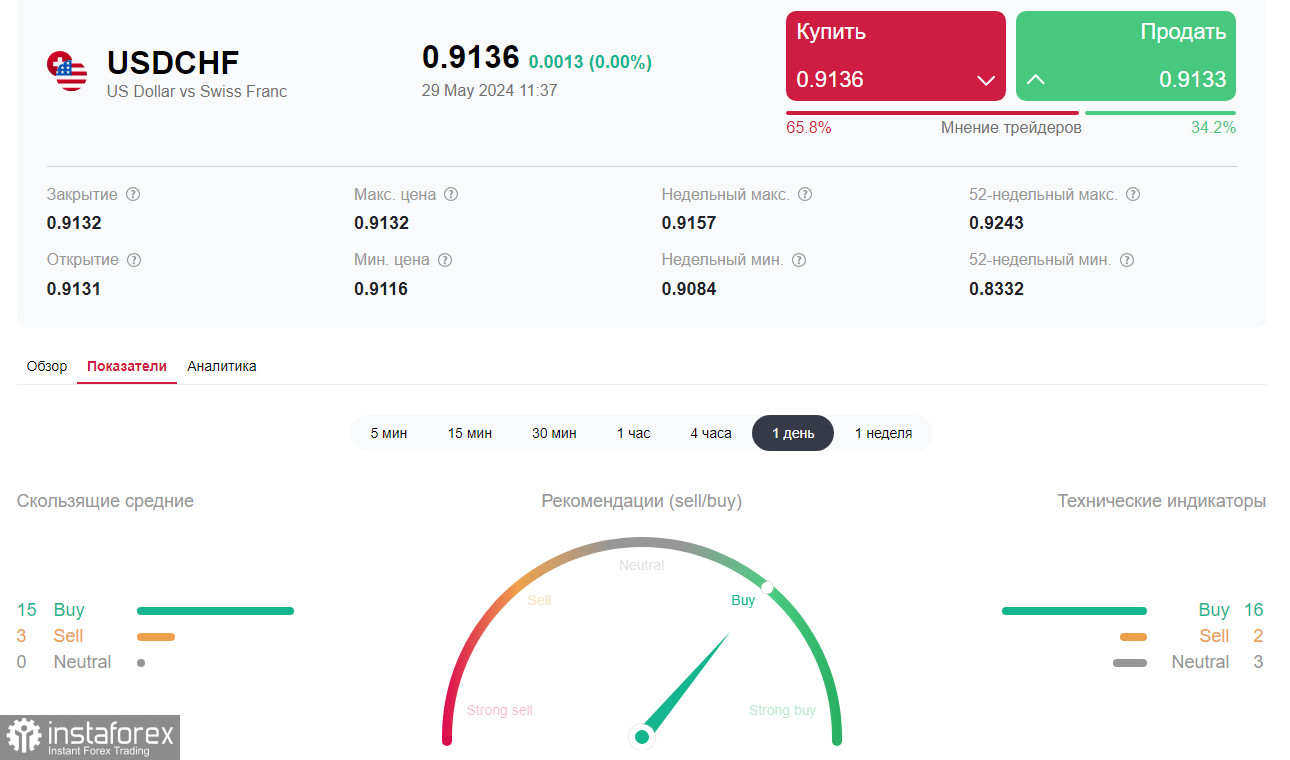Screen dimensions: 1290x760
Task: Click the up chevron in Продать button
Action: [1036, 80]
